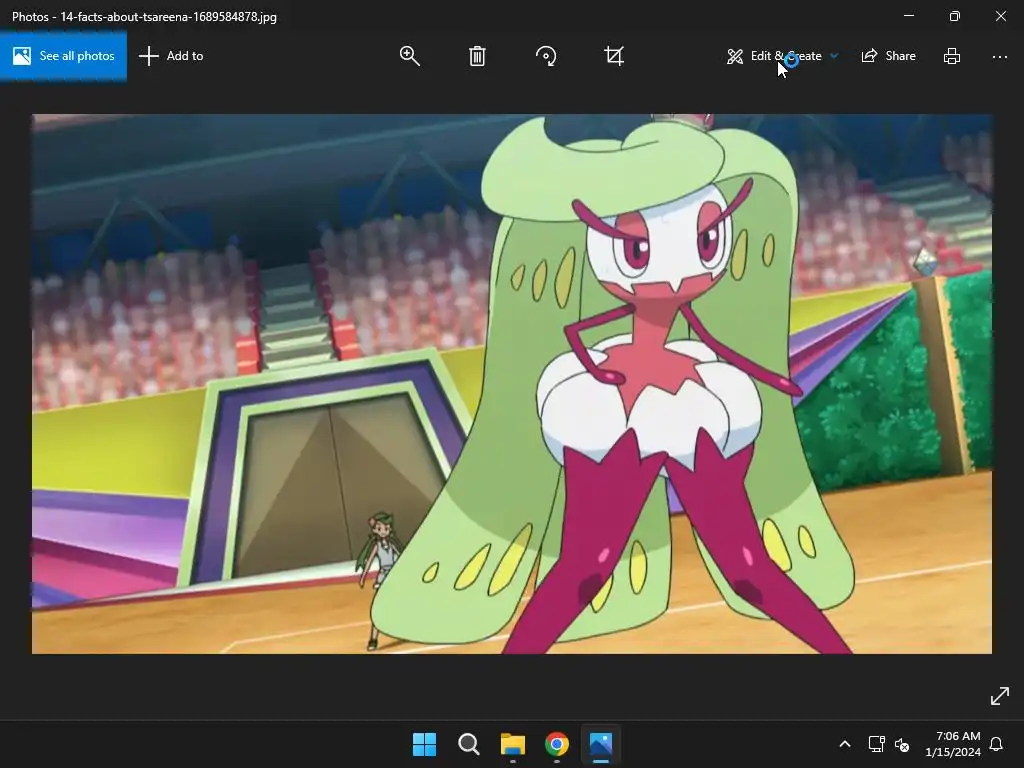Select the Crop tool icon
Screen dimensions: 1024x768
614,56
